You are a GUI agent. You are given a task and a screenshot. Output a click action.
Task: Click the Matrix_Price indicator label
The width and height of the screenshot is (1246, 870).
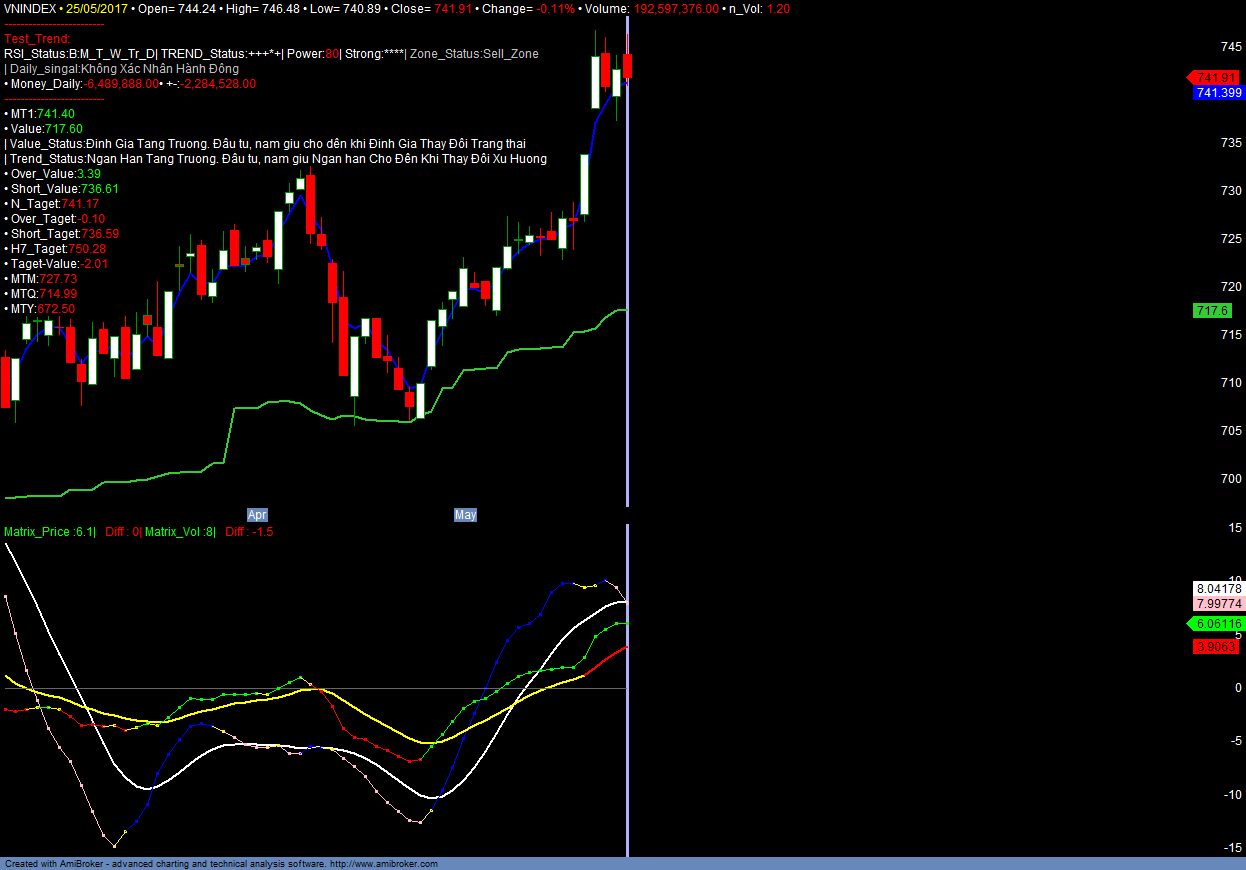[x=50, y=532]
